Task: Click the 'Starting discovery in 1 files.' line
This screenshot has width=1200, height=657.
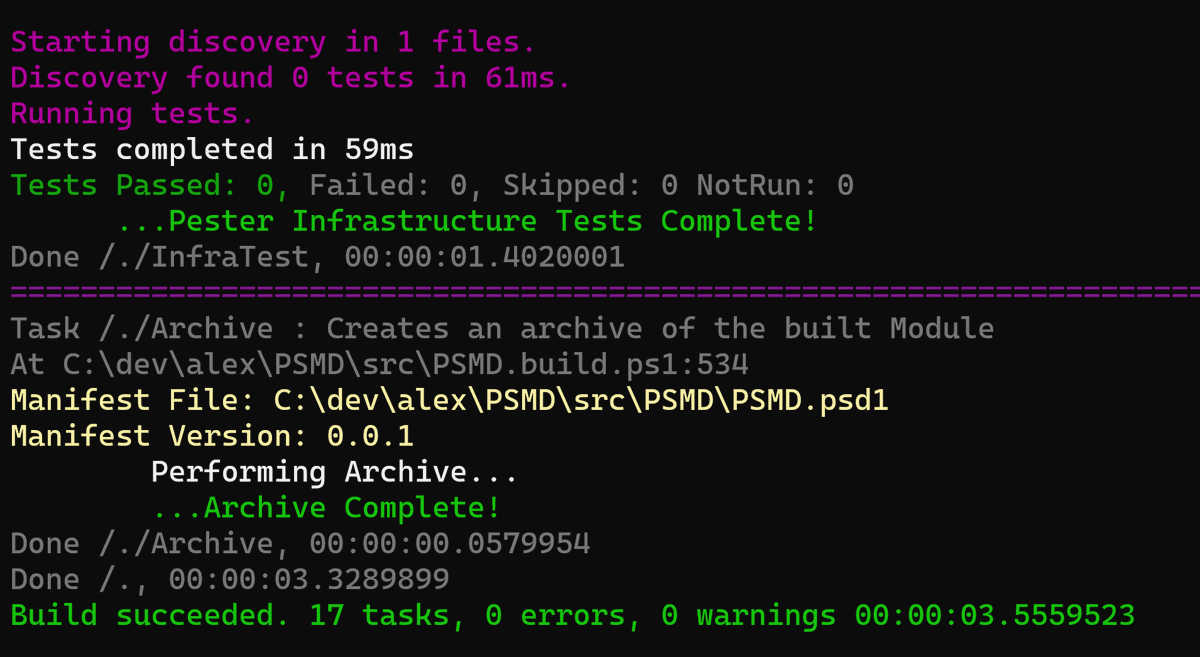Action: pos(273,42)
